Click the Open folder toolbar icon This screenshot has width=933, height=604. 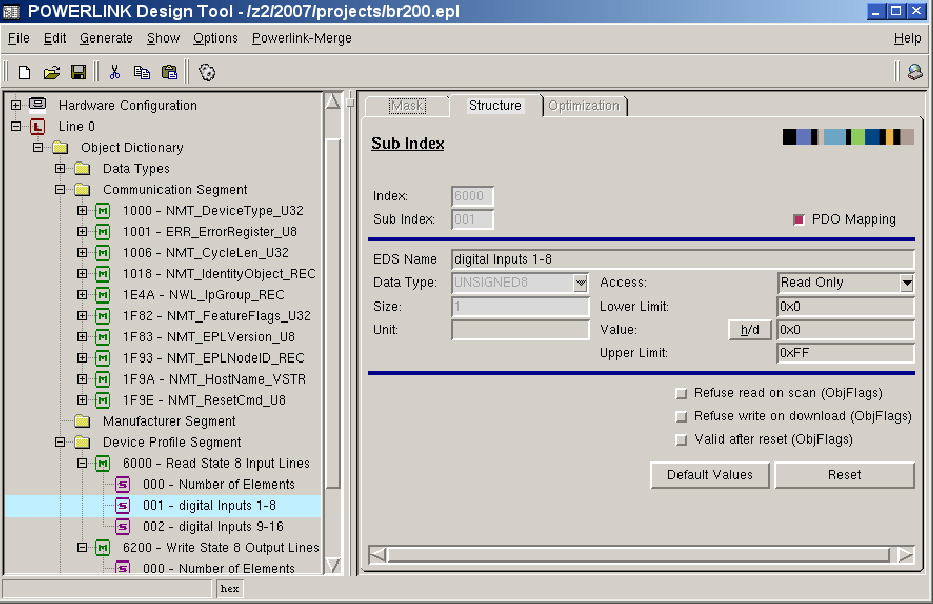[x=52, y=73]
